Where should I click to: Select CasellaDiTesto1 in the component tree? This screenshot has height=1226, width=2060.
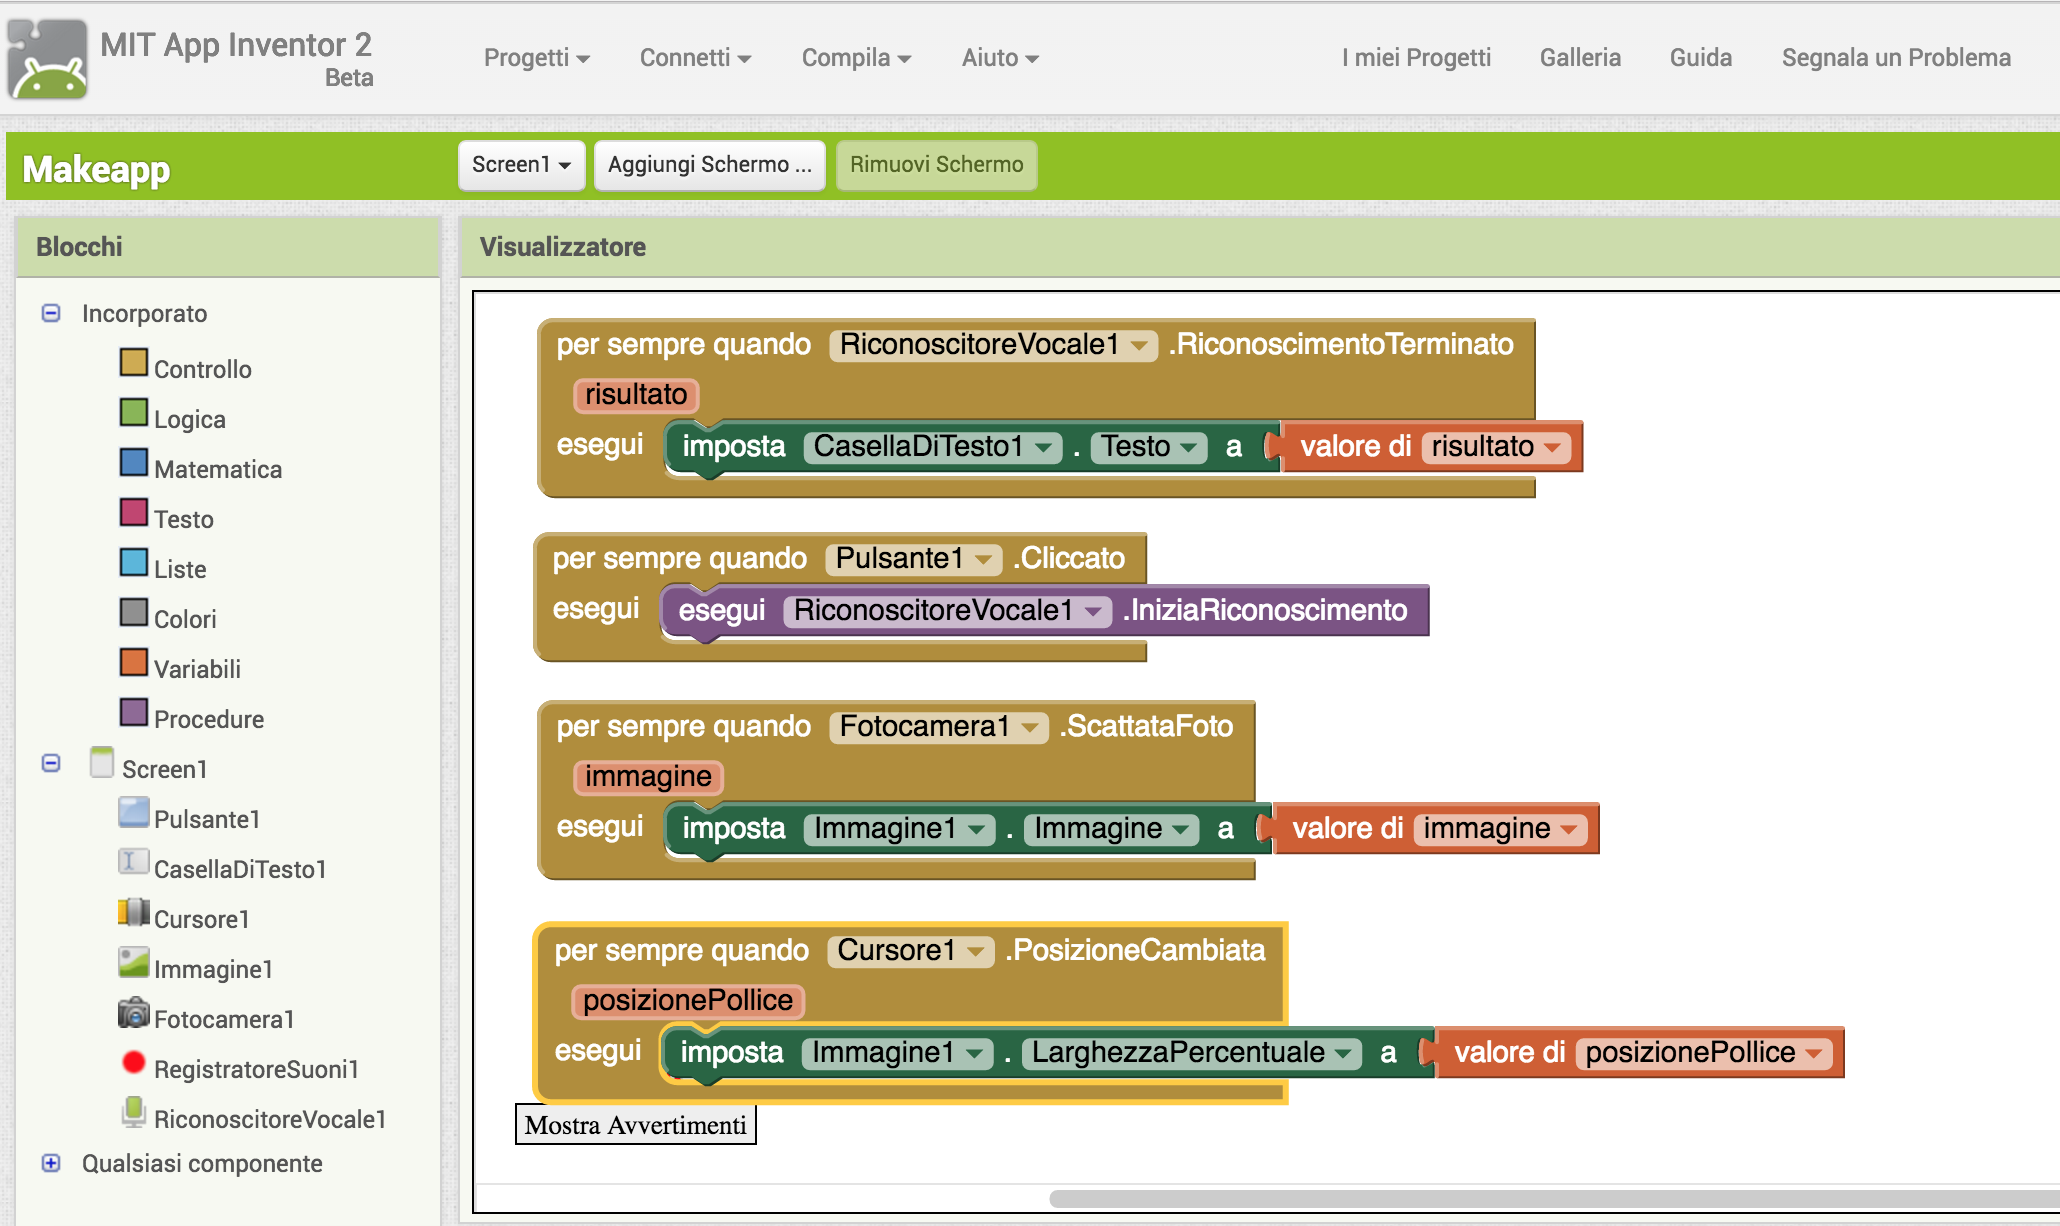(240, 869)
